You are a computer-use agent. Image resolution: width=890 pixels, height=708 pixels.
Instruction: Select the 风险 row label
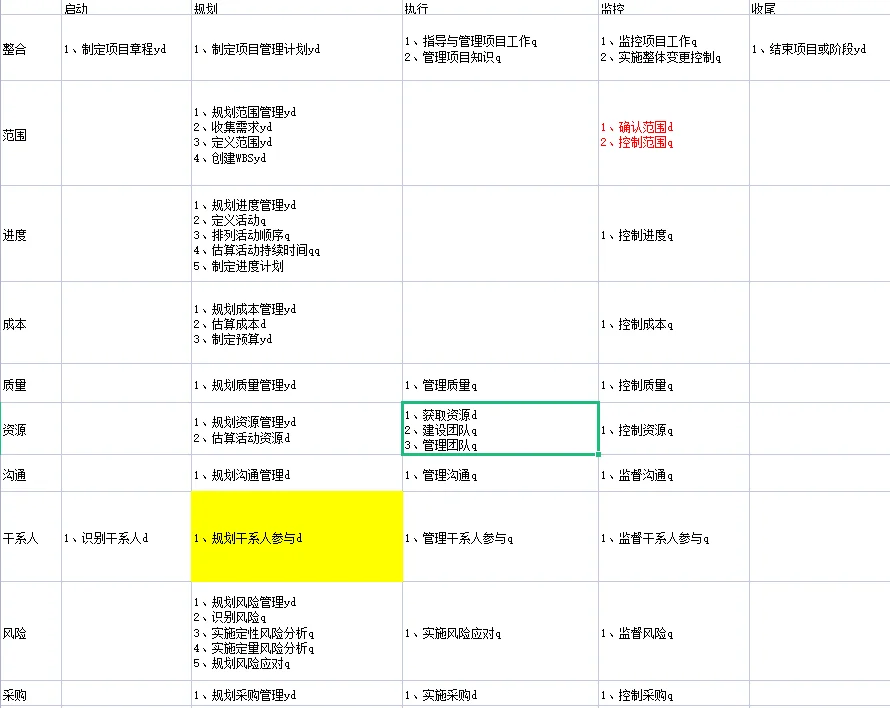point(20,633)
